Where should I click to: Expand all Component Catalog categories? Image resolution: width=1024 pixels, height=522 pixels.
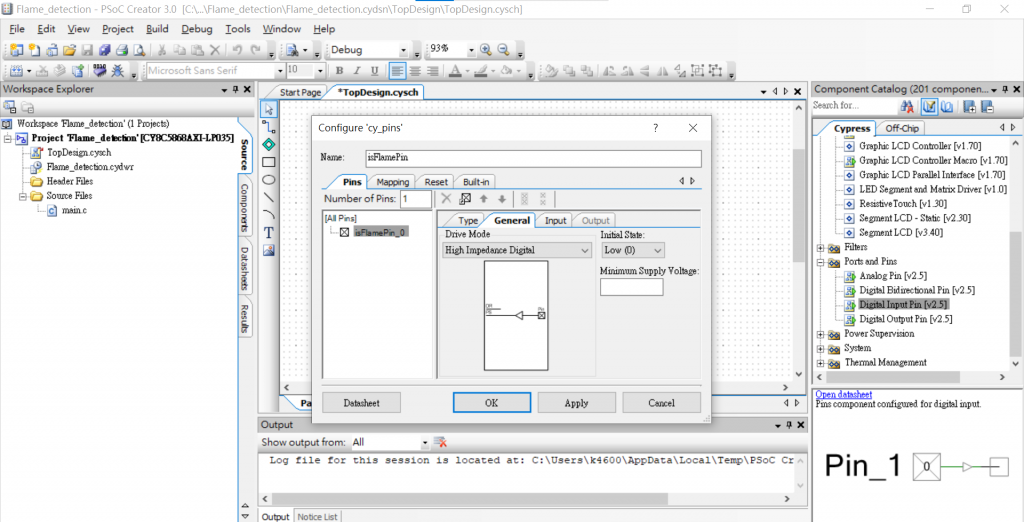[970, 106]
